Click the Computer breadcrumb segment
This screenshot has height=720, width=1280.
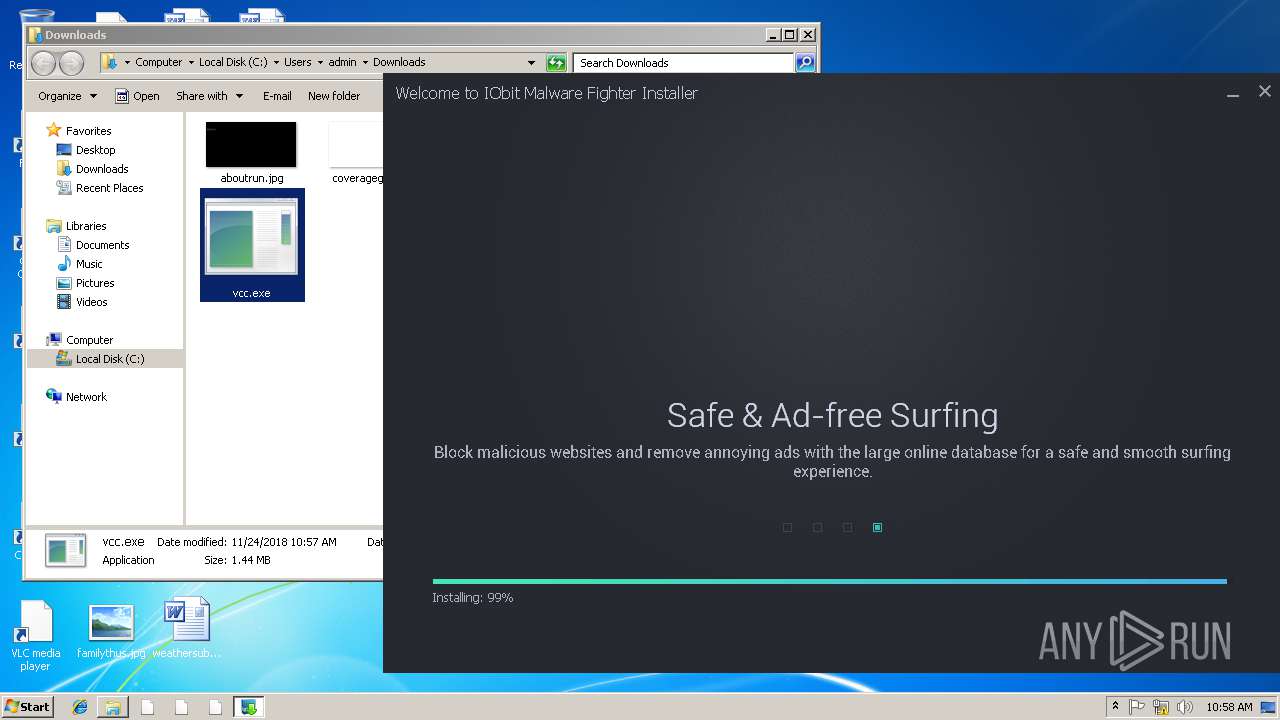(x=159, y=62)
